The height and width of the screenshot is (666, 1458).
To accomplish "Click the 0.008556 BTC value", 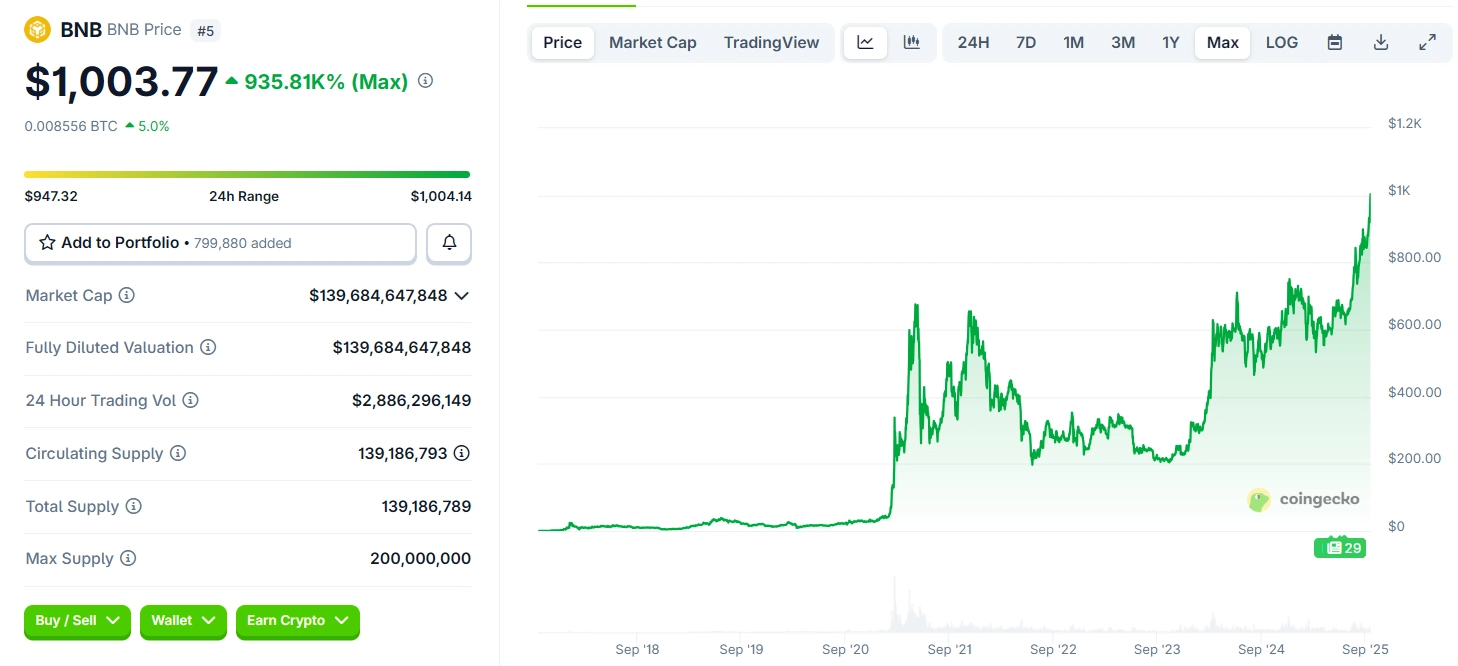I will pyautogui.click(x=71, y=126).
